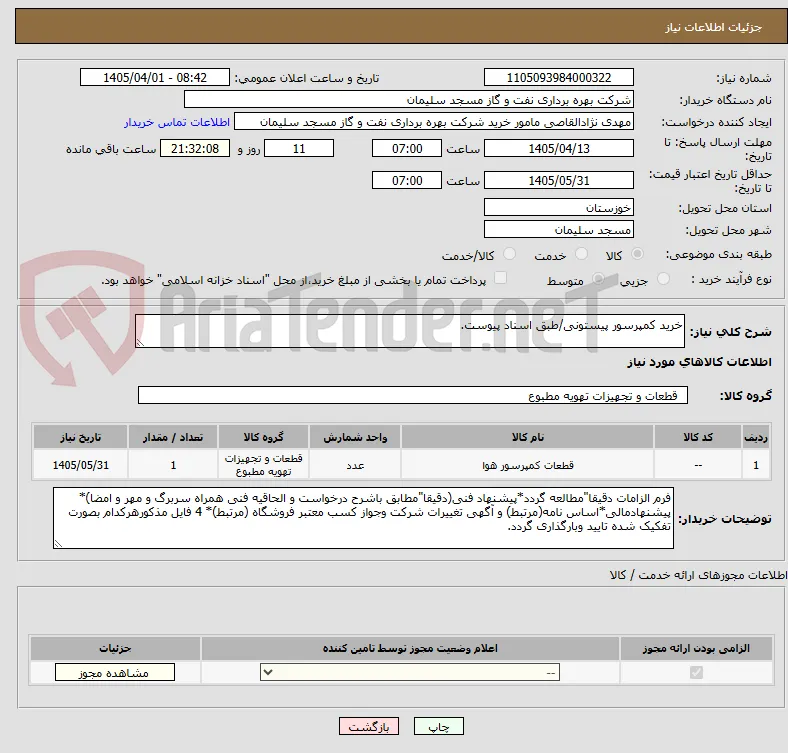Image resolution: width=788 pixels, height=753 pixels.
Task: Click the عدد unit cell
Action: (355, 465)
